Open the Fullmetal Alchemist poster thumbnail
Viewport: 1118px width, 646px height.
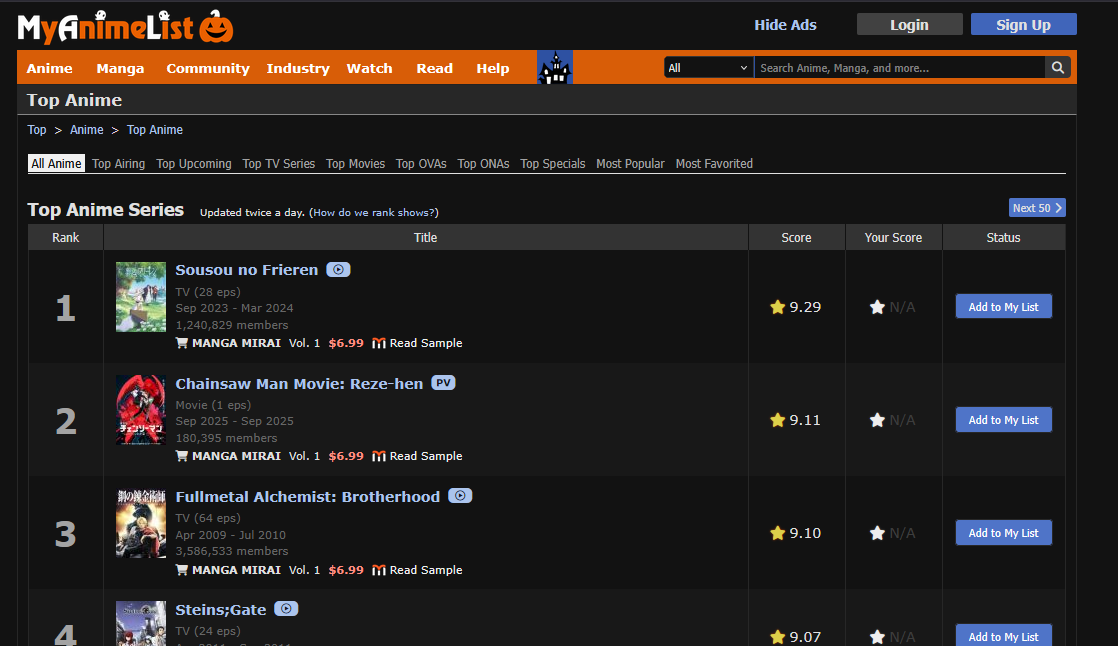pos(140,523)
